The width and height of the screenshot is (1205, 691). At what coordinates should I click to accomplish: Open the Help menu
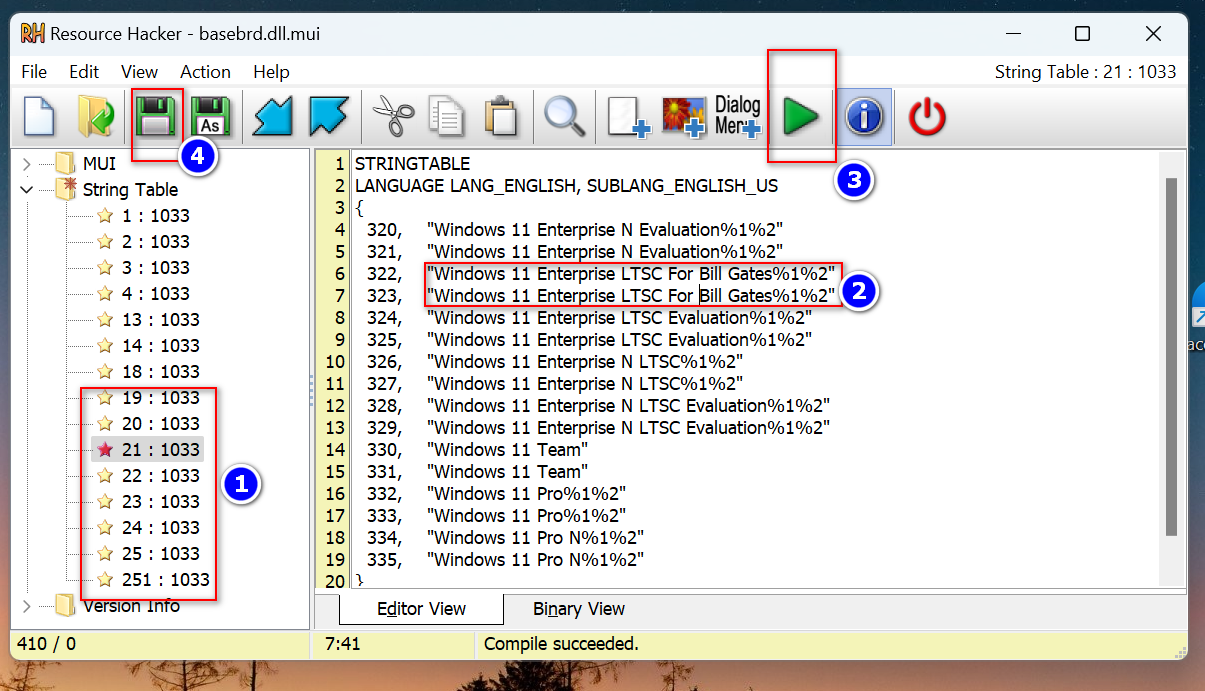tap(271, 72)
